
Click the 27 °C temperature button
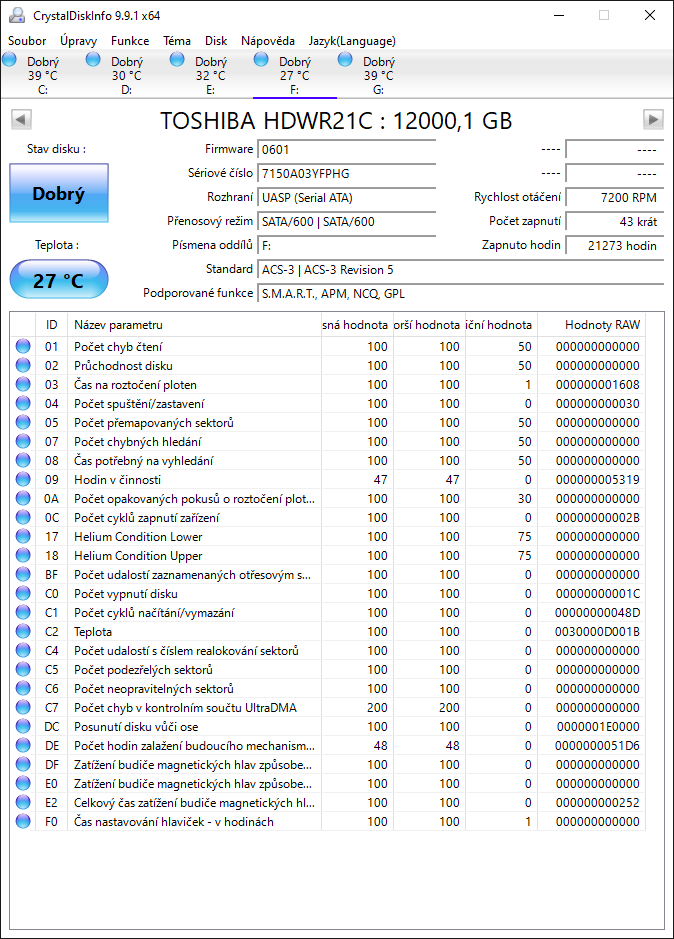[x=59, y=280]
